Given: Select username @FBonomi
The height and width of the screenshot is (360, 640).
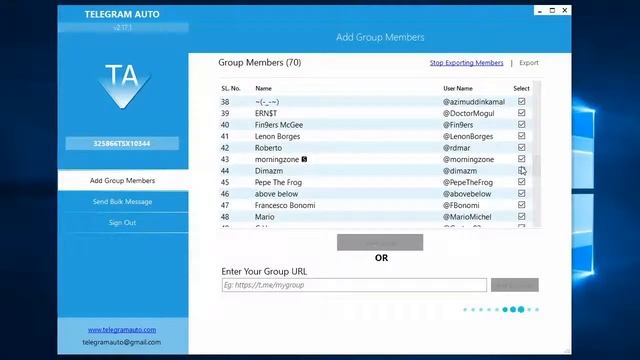Looking at the screenshot, I should pyautogui.click(x=461, y=205).
